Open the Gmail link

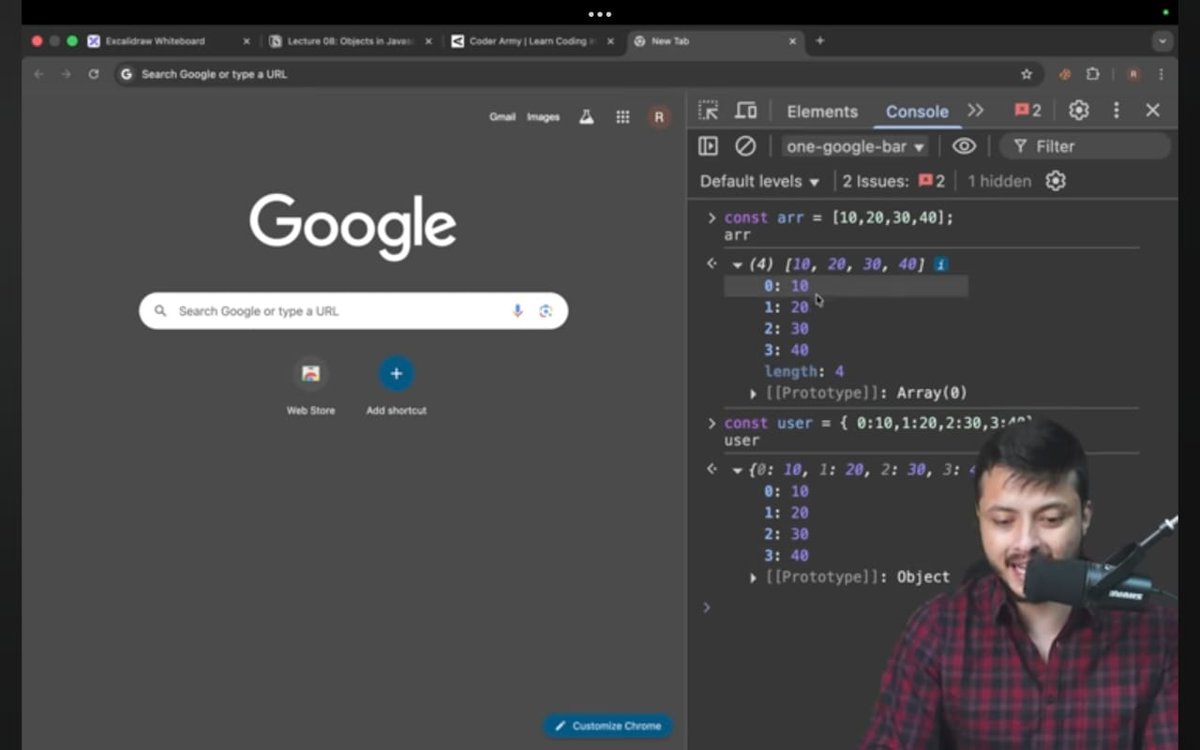click(x=502, y=117)
